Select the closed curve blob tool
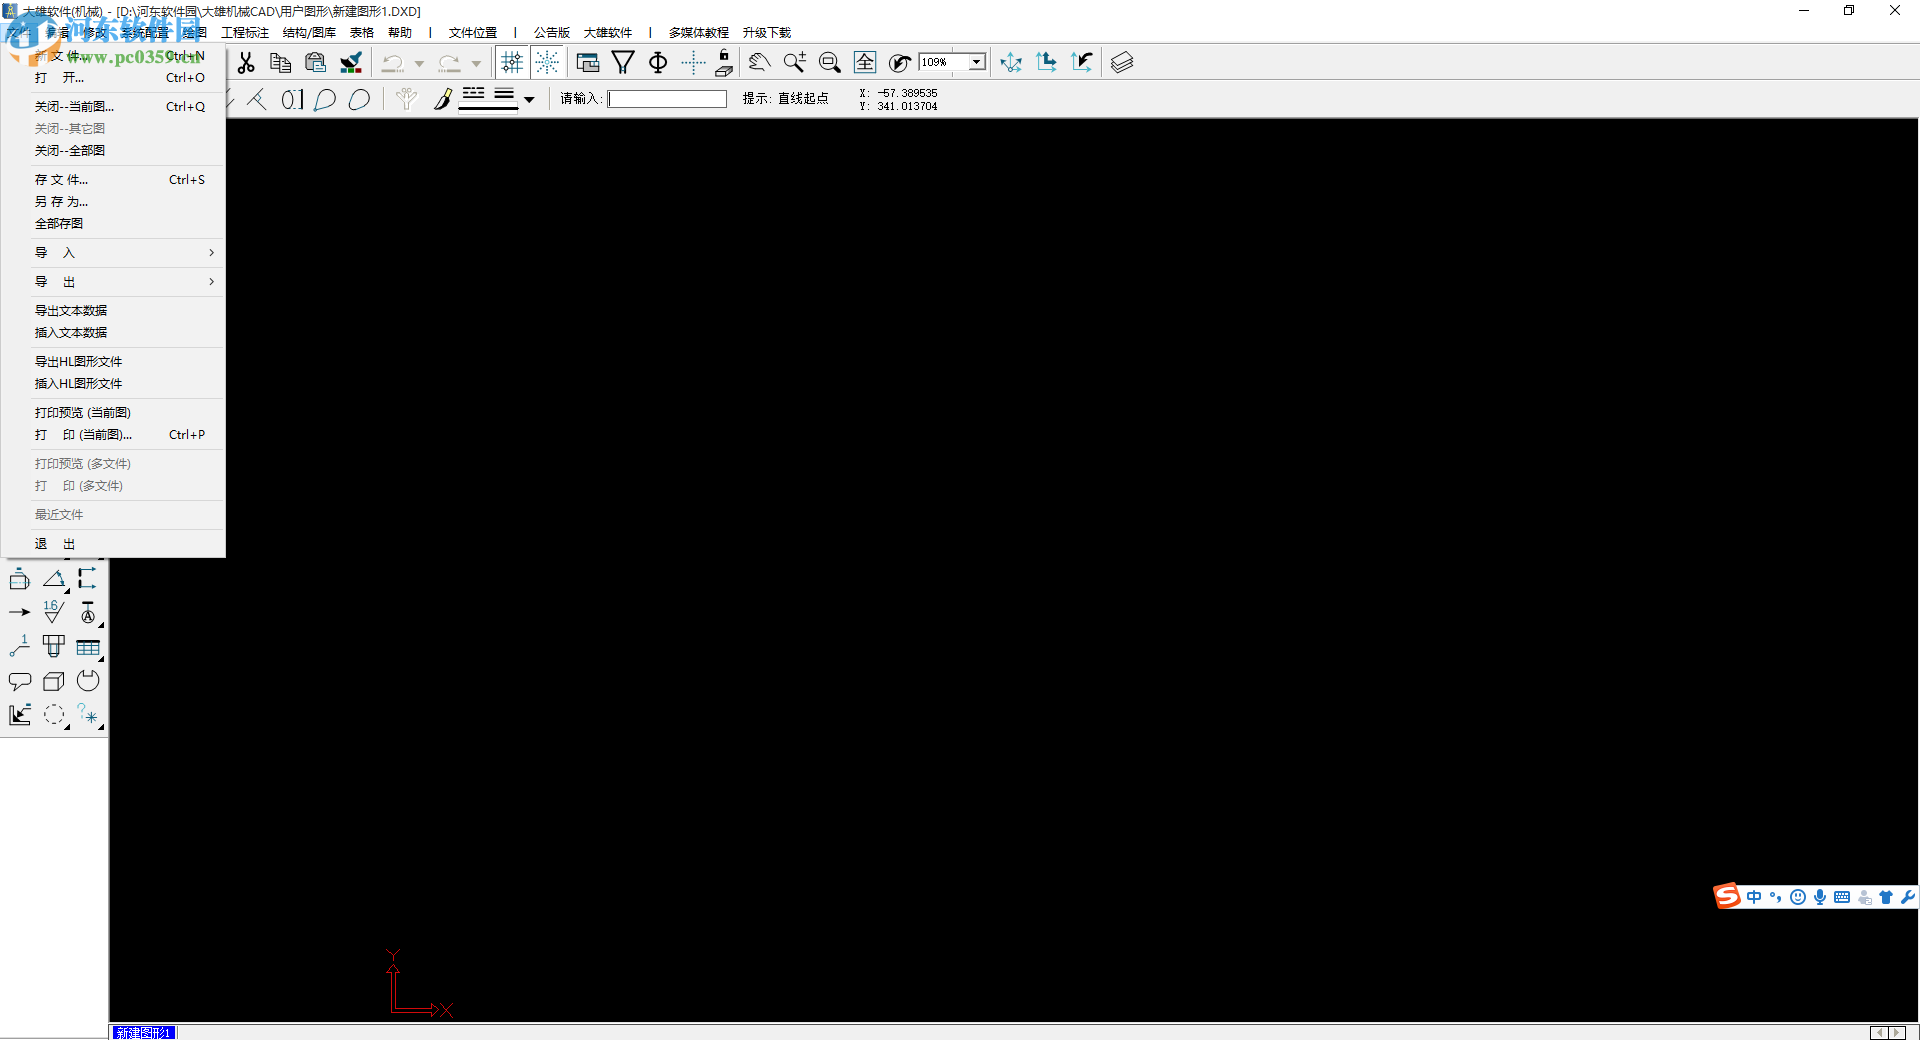1920x1040 pixels. tap(325, 99)
